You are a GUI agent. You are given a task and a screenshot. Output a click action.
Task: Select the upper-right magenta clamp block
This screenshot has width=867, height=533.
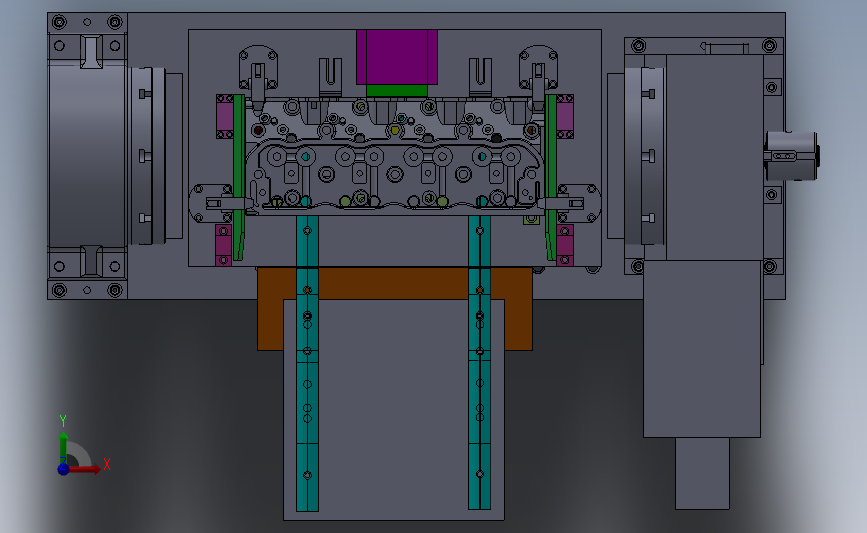(565, 117)
